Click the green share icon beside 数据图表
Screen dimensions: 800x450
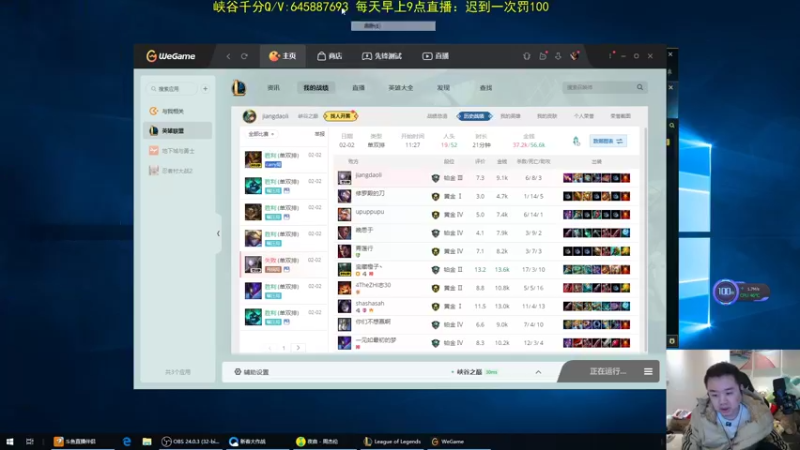[576, 141]
